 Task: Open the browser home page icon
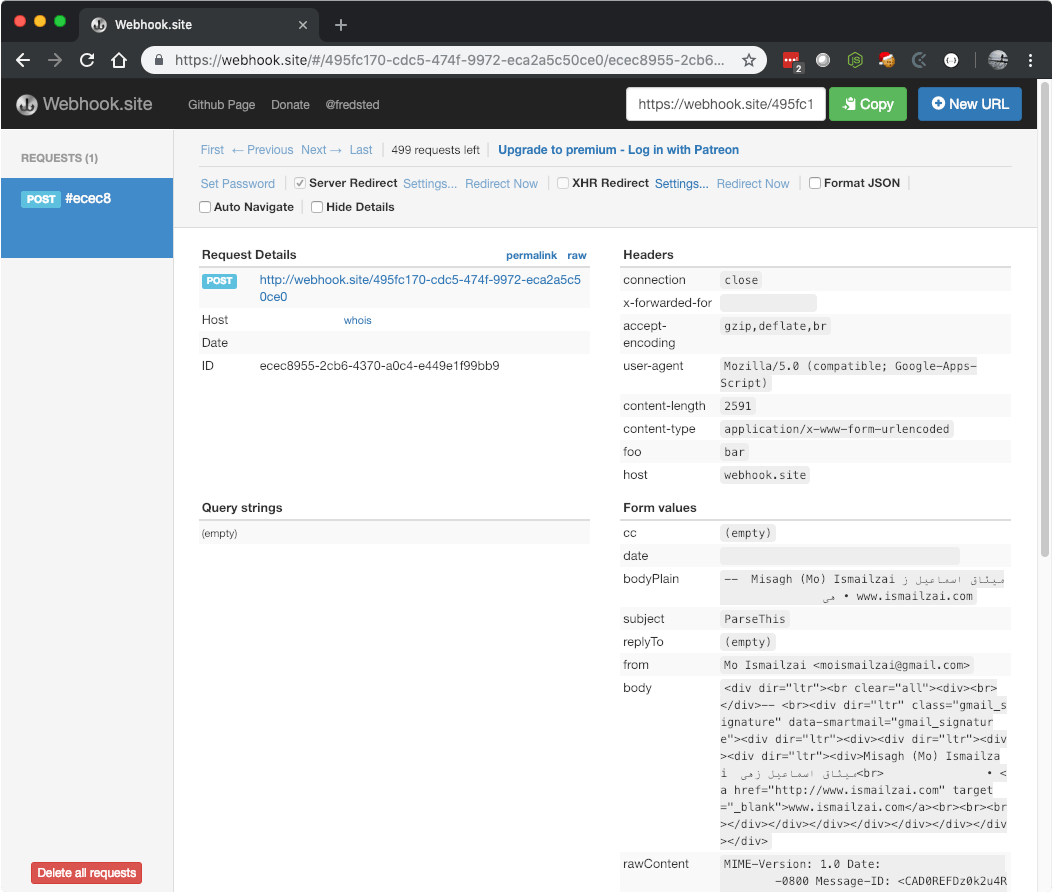pos(119,60)
